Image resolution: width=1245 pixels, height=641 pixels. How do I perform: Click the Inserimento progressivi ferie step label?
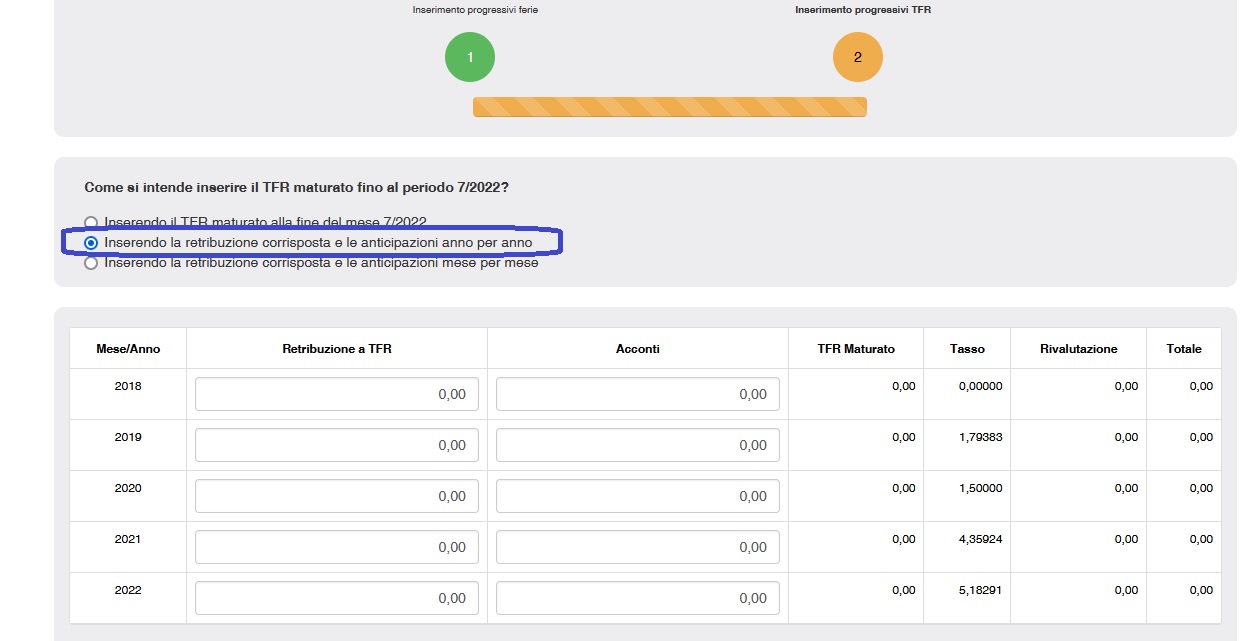tap(468, 10)
